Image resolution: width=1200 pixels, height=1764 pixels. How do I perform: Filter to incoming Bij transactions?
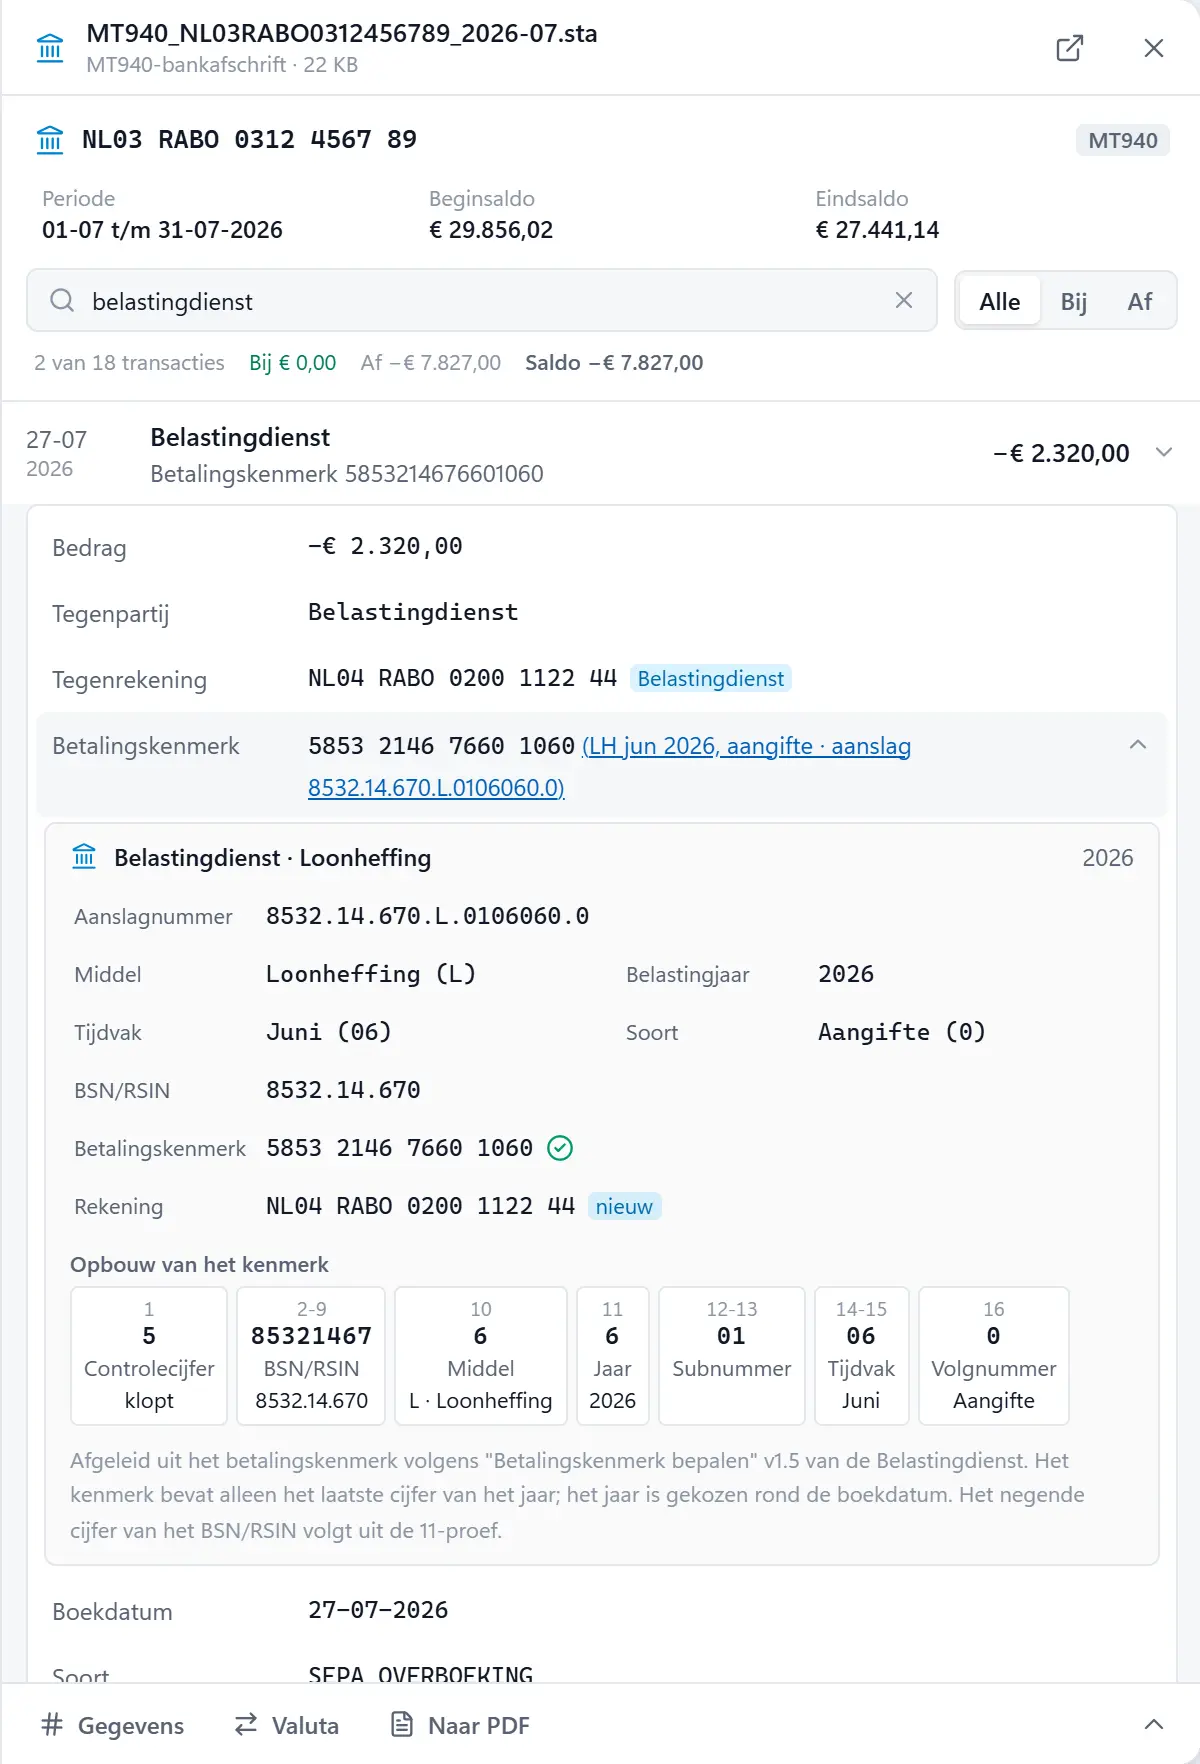[1073, 301]
